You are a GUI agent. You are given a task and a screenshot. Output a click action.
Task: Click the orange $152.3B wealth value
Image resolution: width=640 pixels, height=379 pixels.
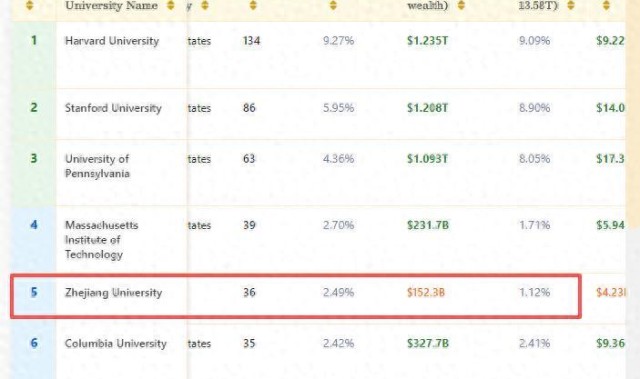(x=426, y=293)
